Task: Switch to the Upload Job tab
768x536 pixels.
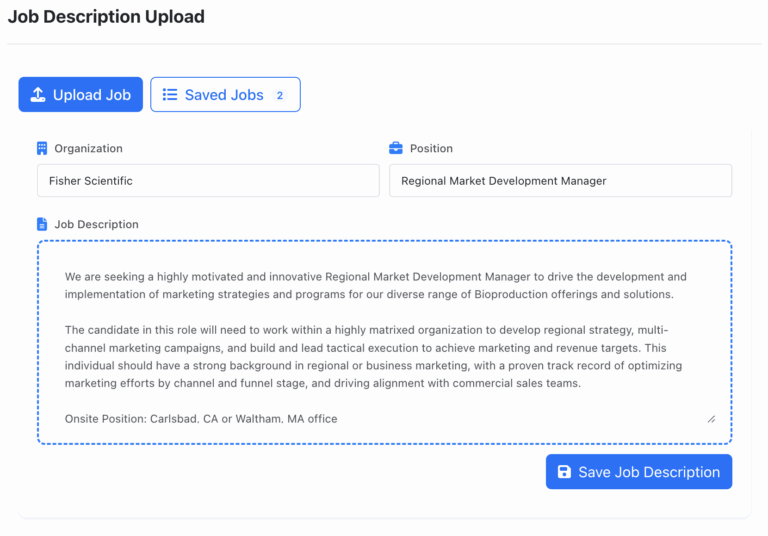Action: click(81, 95)
